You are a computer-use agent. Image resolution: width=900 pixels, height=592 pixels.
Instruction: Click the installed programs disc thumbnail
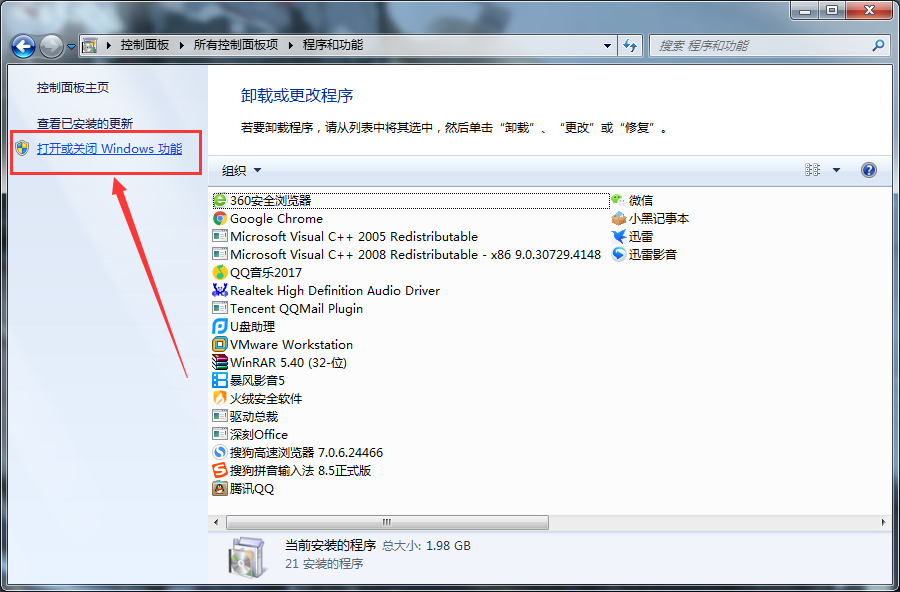pos(247,556)
